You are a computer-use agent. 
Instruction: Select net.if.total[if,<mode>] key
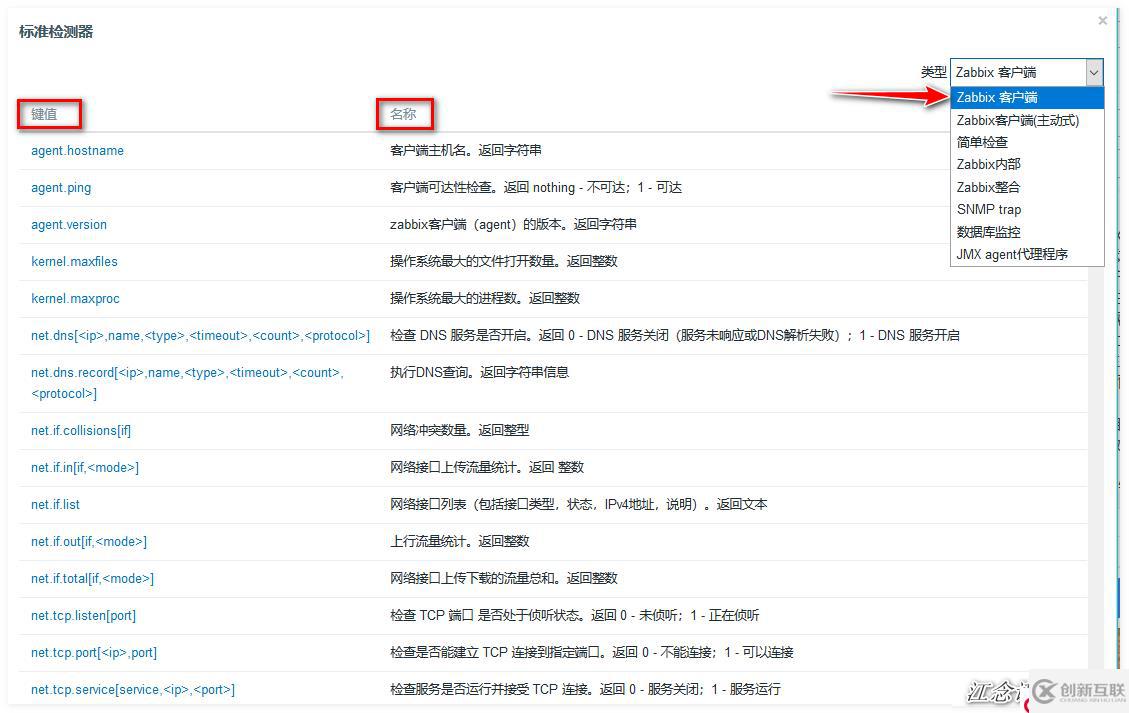92,578
